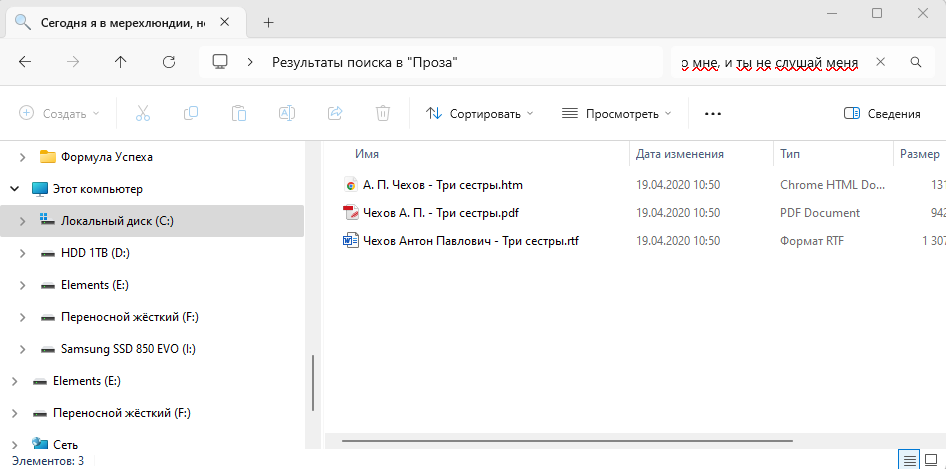Refresh the search results

[169, 62]
